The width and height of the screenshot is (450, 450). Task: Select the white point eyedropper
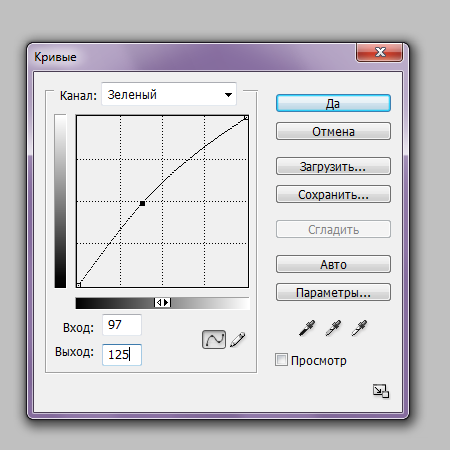(359, 328)
